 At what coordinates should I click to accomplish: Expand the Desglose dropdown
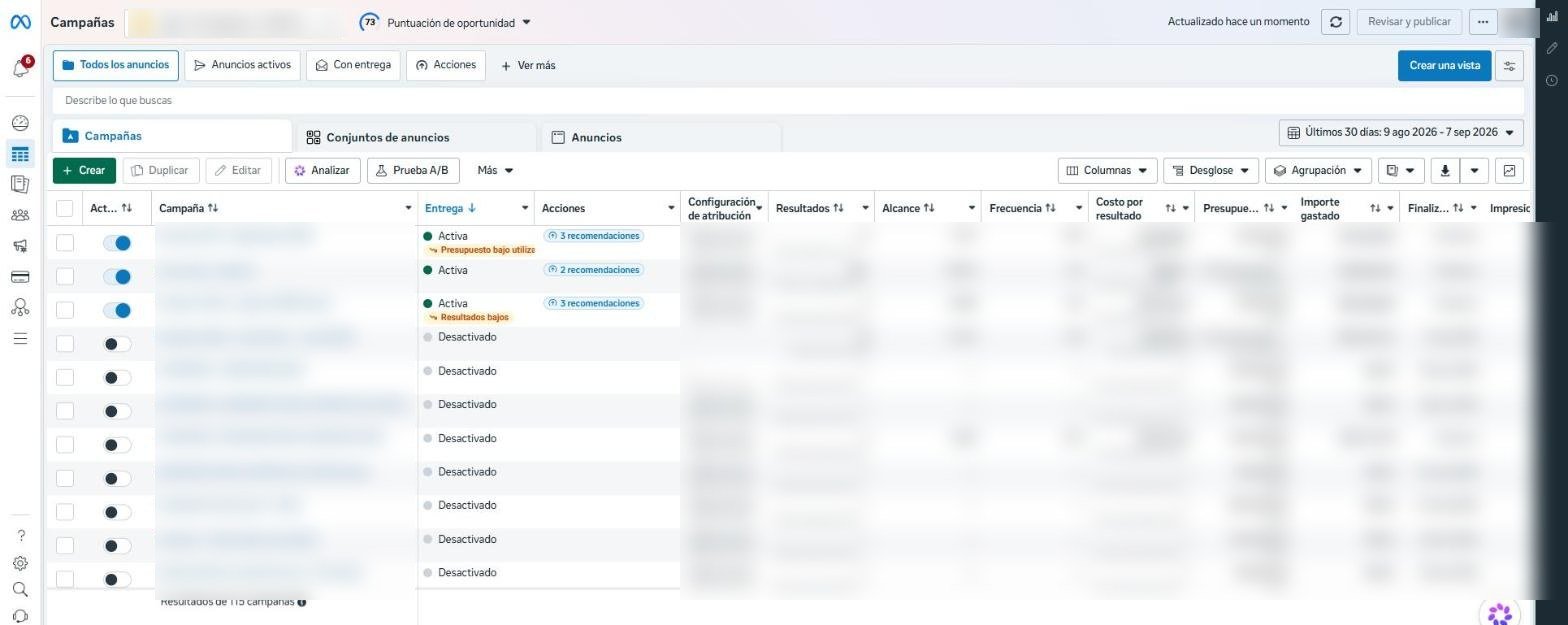(1211, 170)
